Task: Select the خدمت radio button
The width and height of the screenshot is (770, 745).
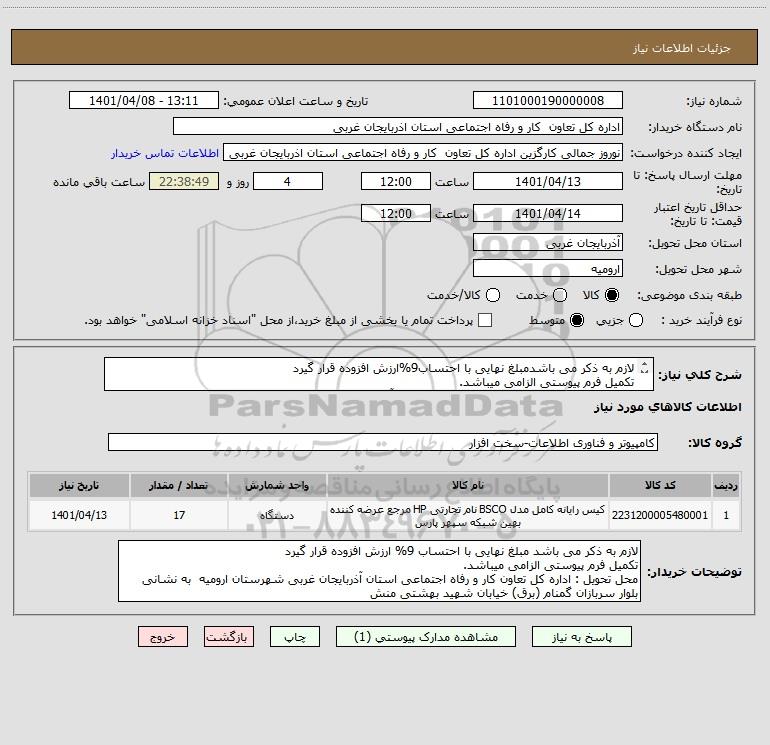Action: 560,295
